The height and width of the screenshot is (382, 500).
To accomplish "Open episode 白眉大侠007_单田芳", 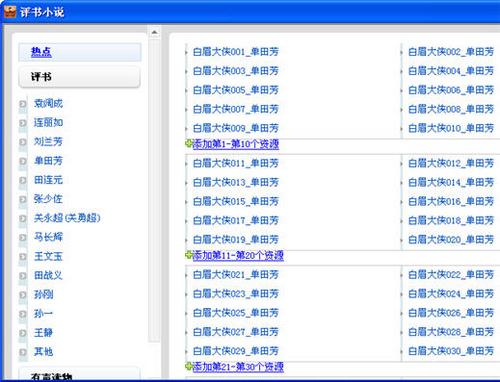I will click(236, 109).
